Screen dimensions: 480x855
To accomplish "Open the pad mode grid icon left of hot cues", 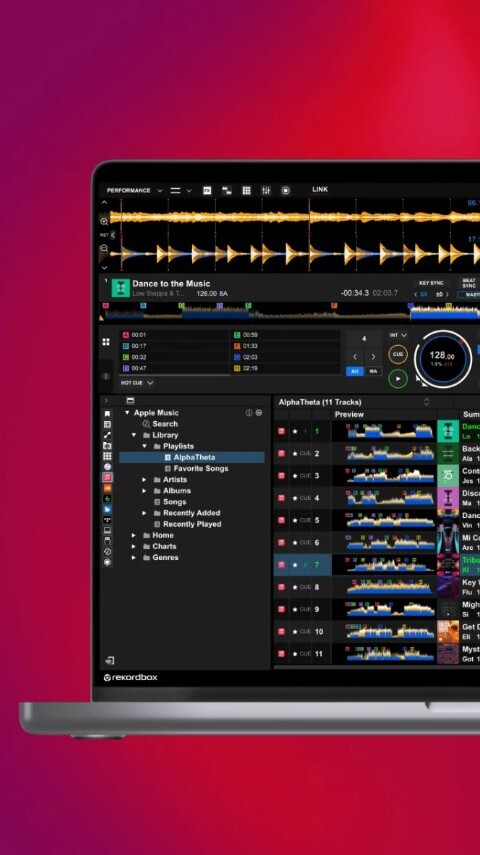I will click(x=106, y=342).
